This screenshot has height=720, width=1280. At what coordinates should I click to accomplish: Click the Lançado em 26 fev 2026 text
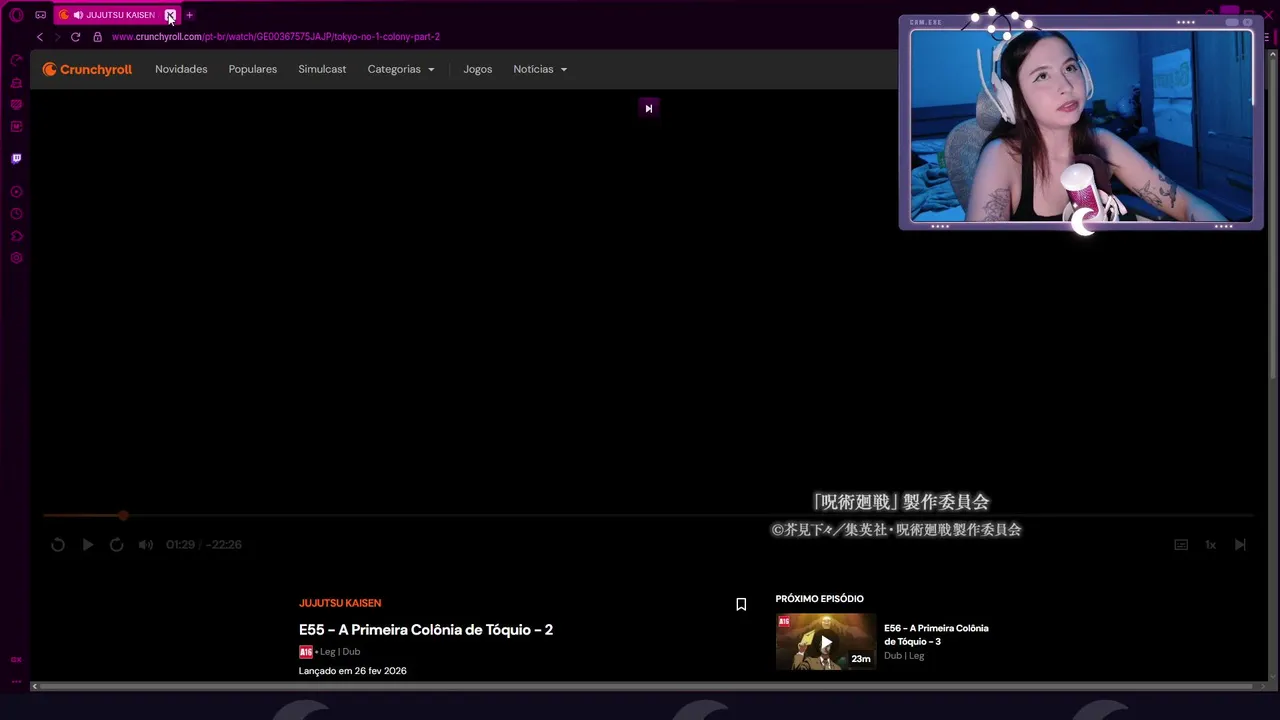point(353,671)
